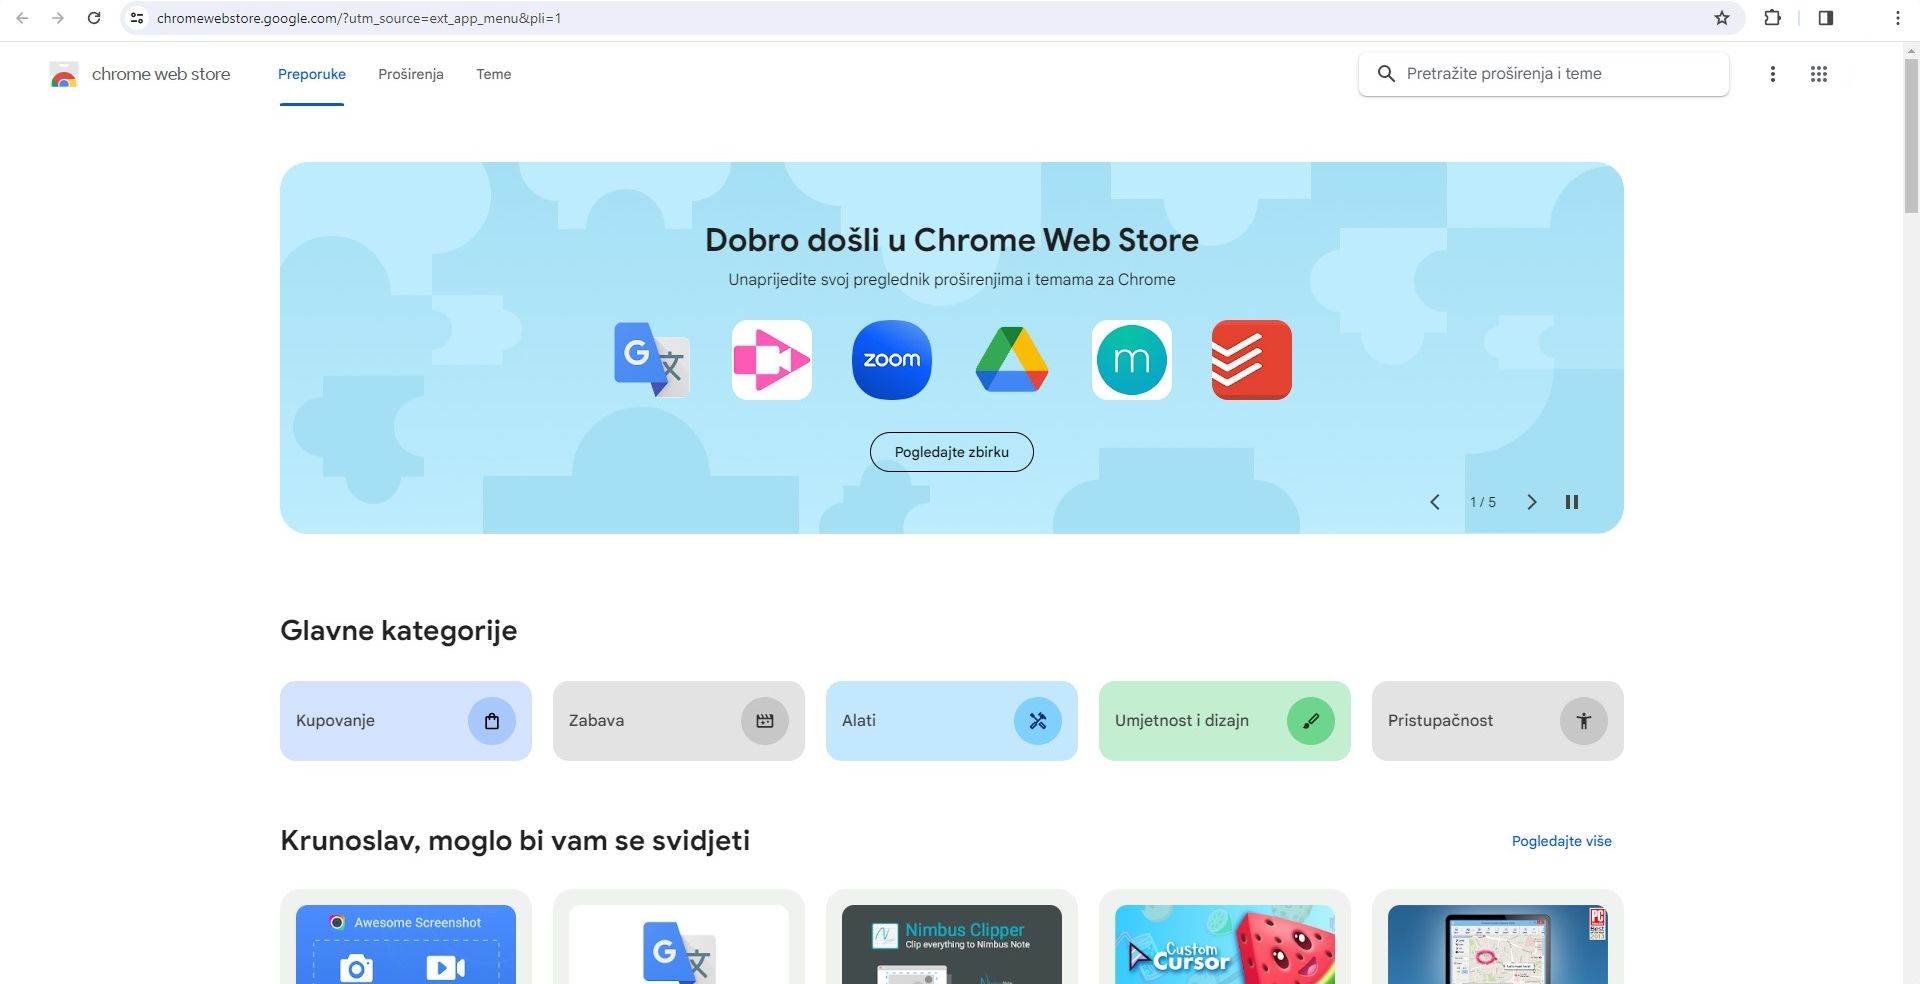1920x984 pixels.
Task: Click the browser back arrow
Action: pos(22,18)
